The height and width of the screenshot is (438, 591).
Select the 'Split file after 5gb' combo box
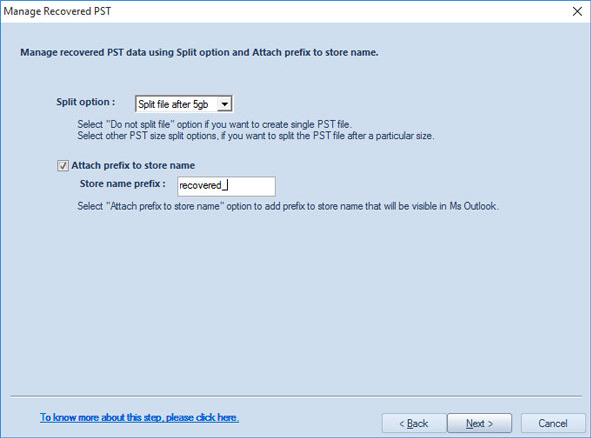184,104
